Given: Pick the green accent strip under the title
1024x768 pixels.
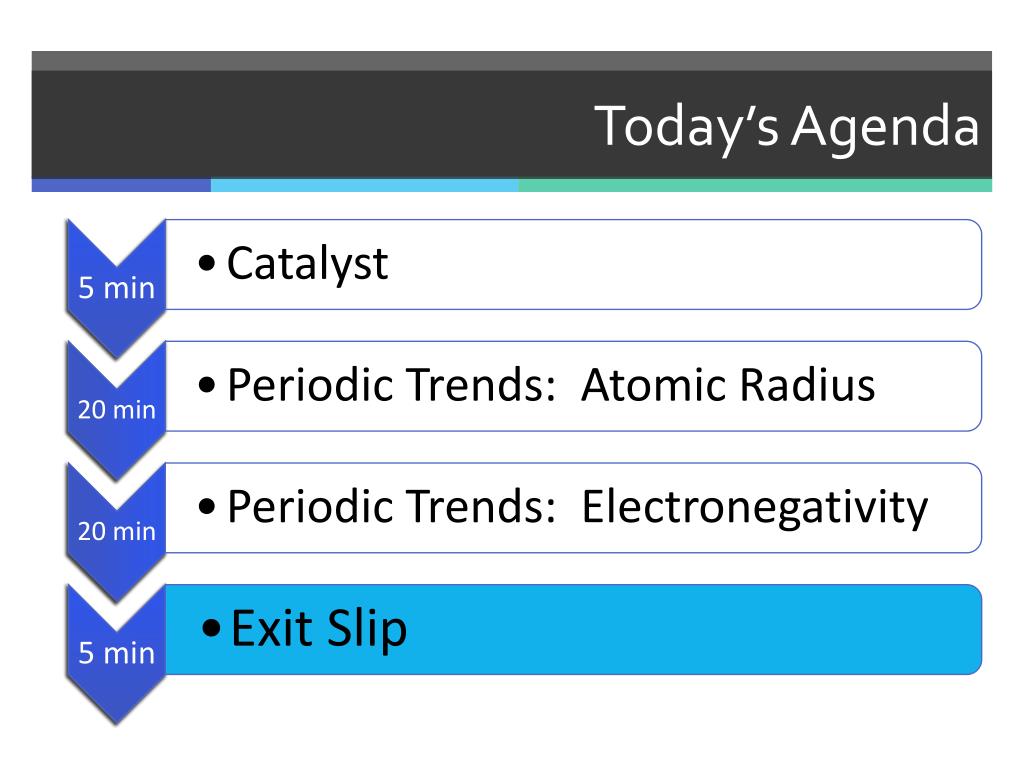Looking at the screenshot, I should pyautogui.click(x=755, y=185).
